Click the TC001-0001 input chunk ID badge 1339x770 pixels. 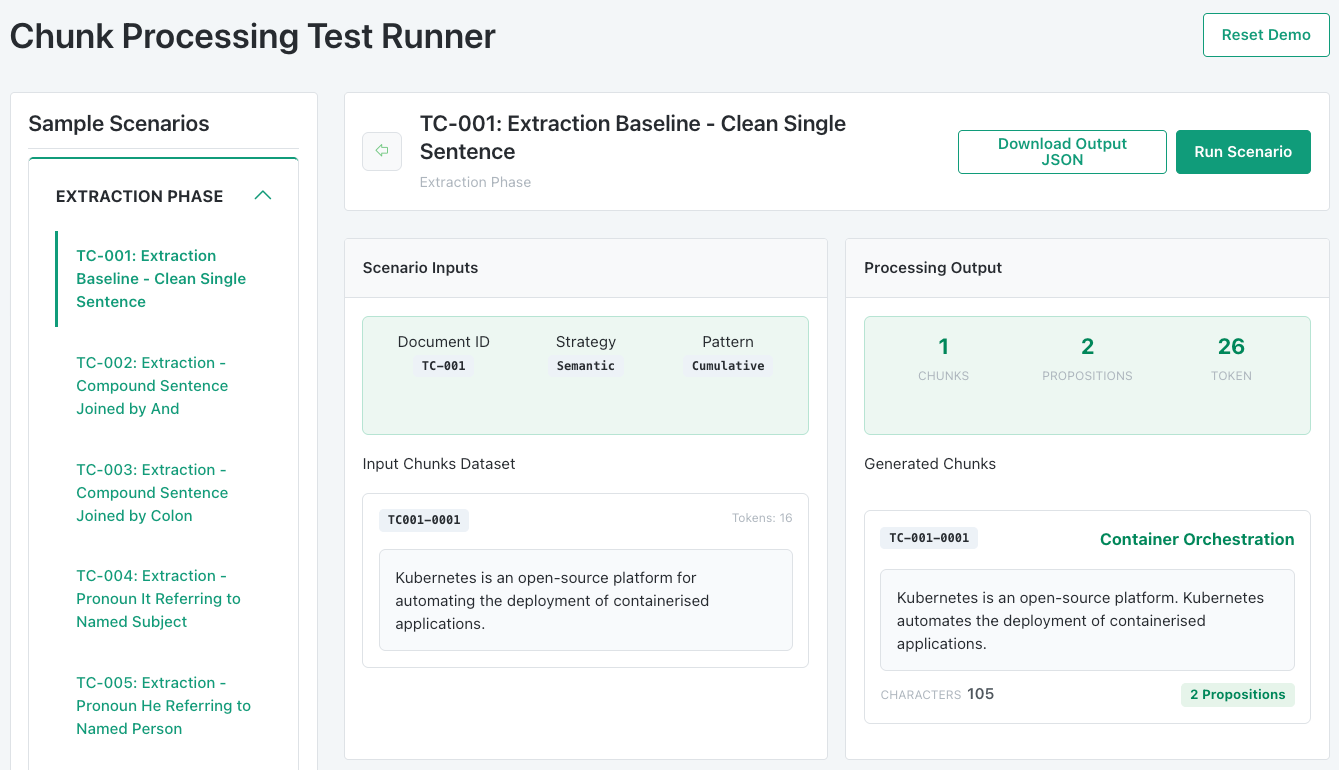[x=424, y=520]
